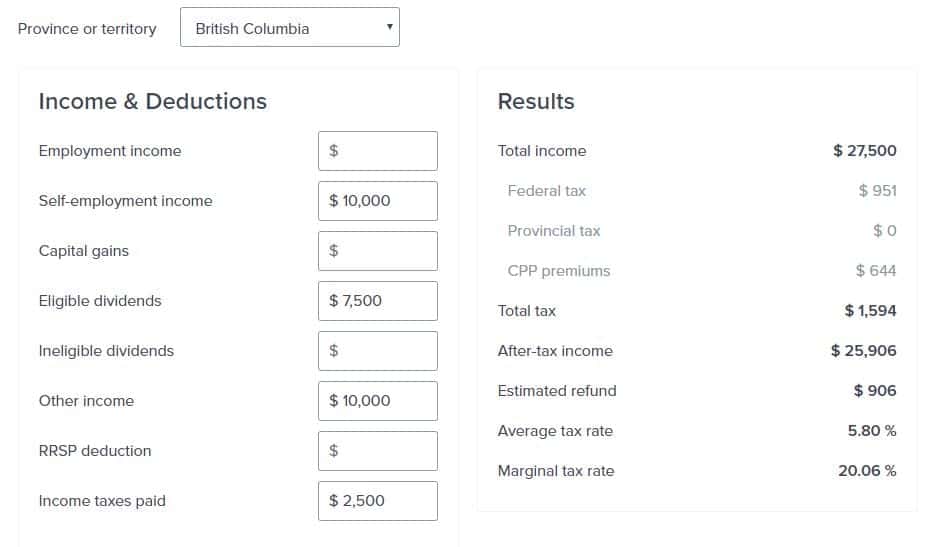
Task: Click the Marginal tax rate 20.06 %
Action: [x=867, y=471]
